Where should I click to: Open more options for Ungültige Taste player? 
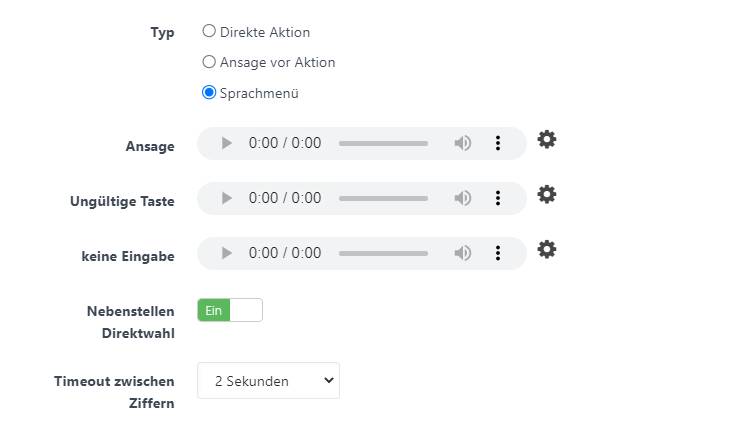[498, 198]
